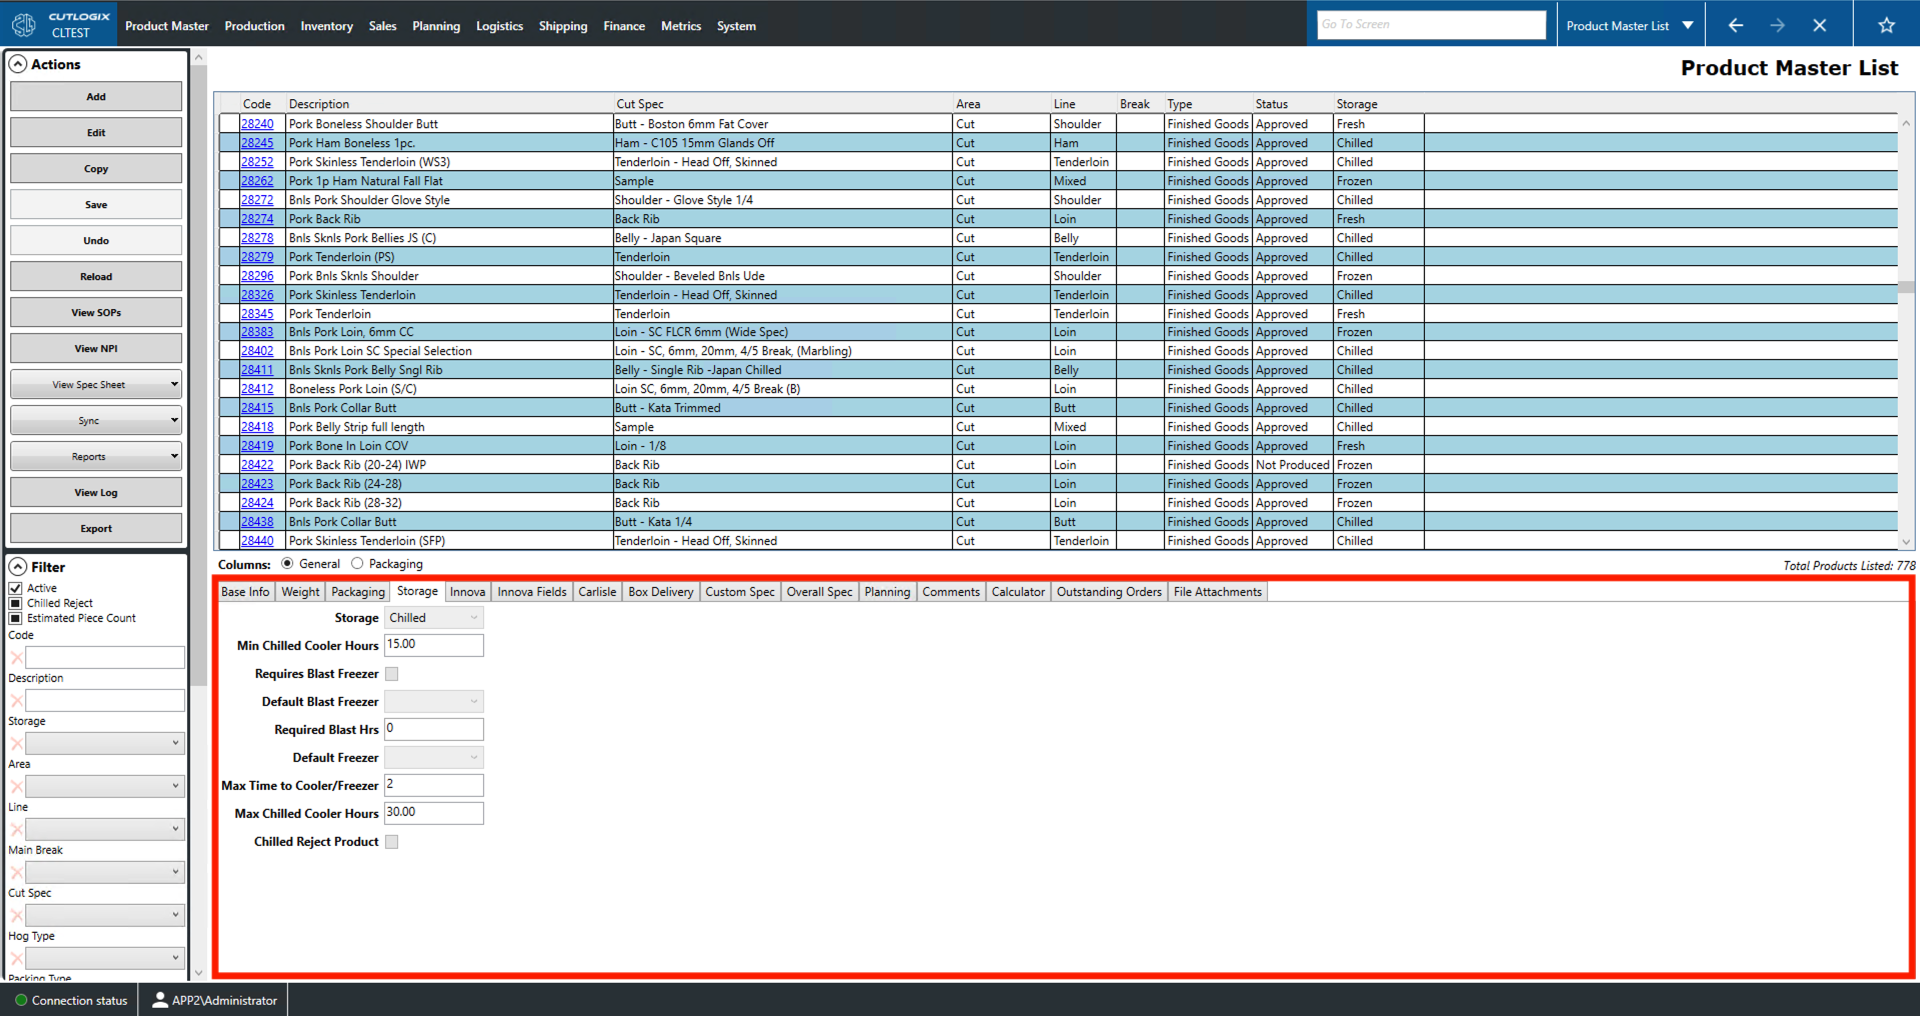Click the star icon to favorite this screen
This screenshot has height=1016, width=1920.
pos(1888,25)
